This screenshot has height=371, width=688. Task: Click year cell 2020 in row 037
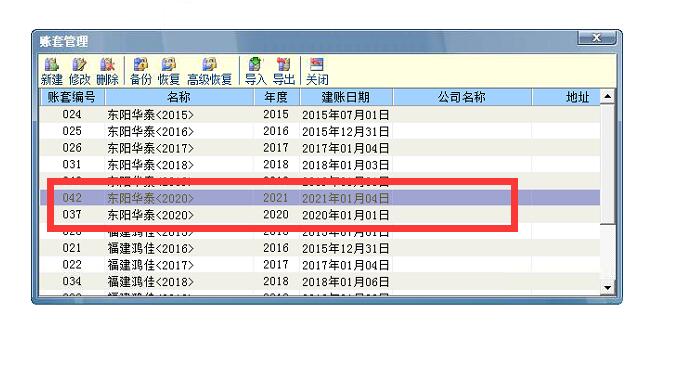276,214
